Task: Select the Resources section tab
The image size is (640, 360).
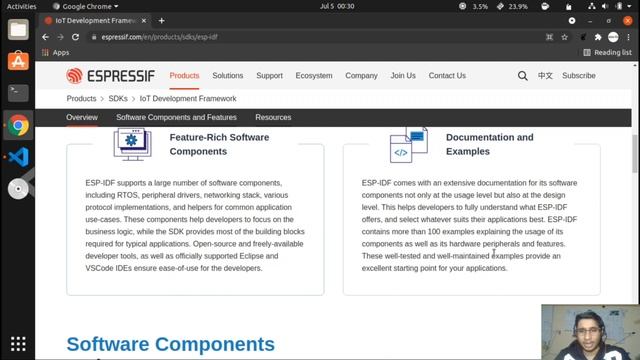Action: click(273, 117)
